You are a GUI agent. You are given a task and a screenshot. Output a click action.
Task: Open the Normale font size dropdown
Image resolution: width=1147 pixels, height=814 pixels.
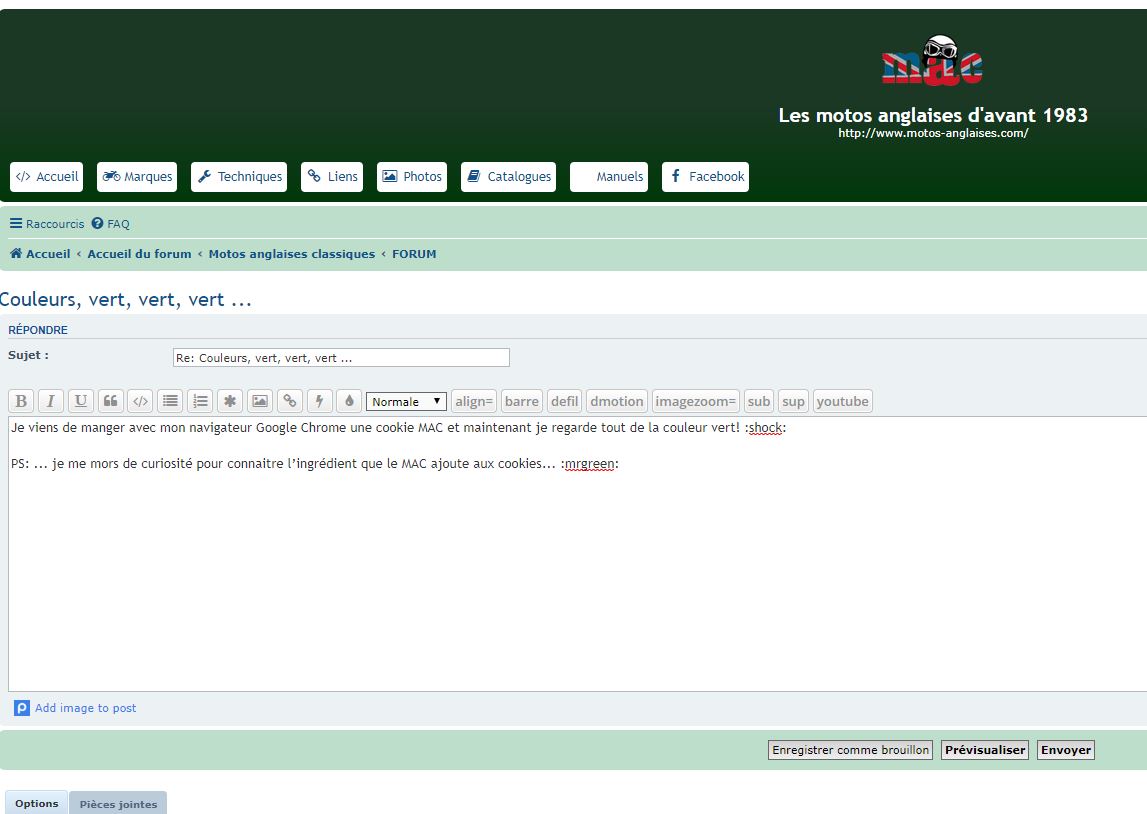click(406, 402)
